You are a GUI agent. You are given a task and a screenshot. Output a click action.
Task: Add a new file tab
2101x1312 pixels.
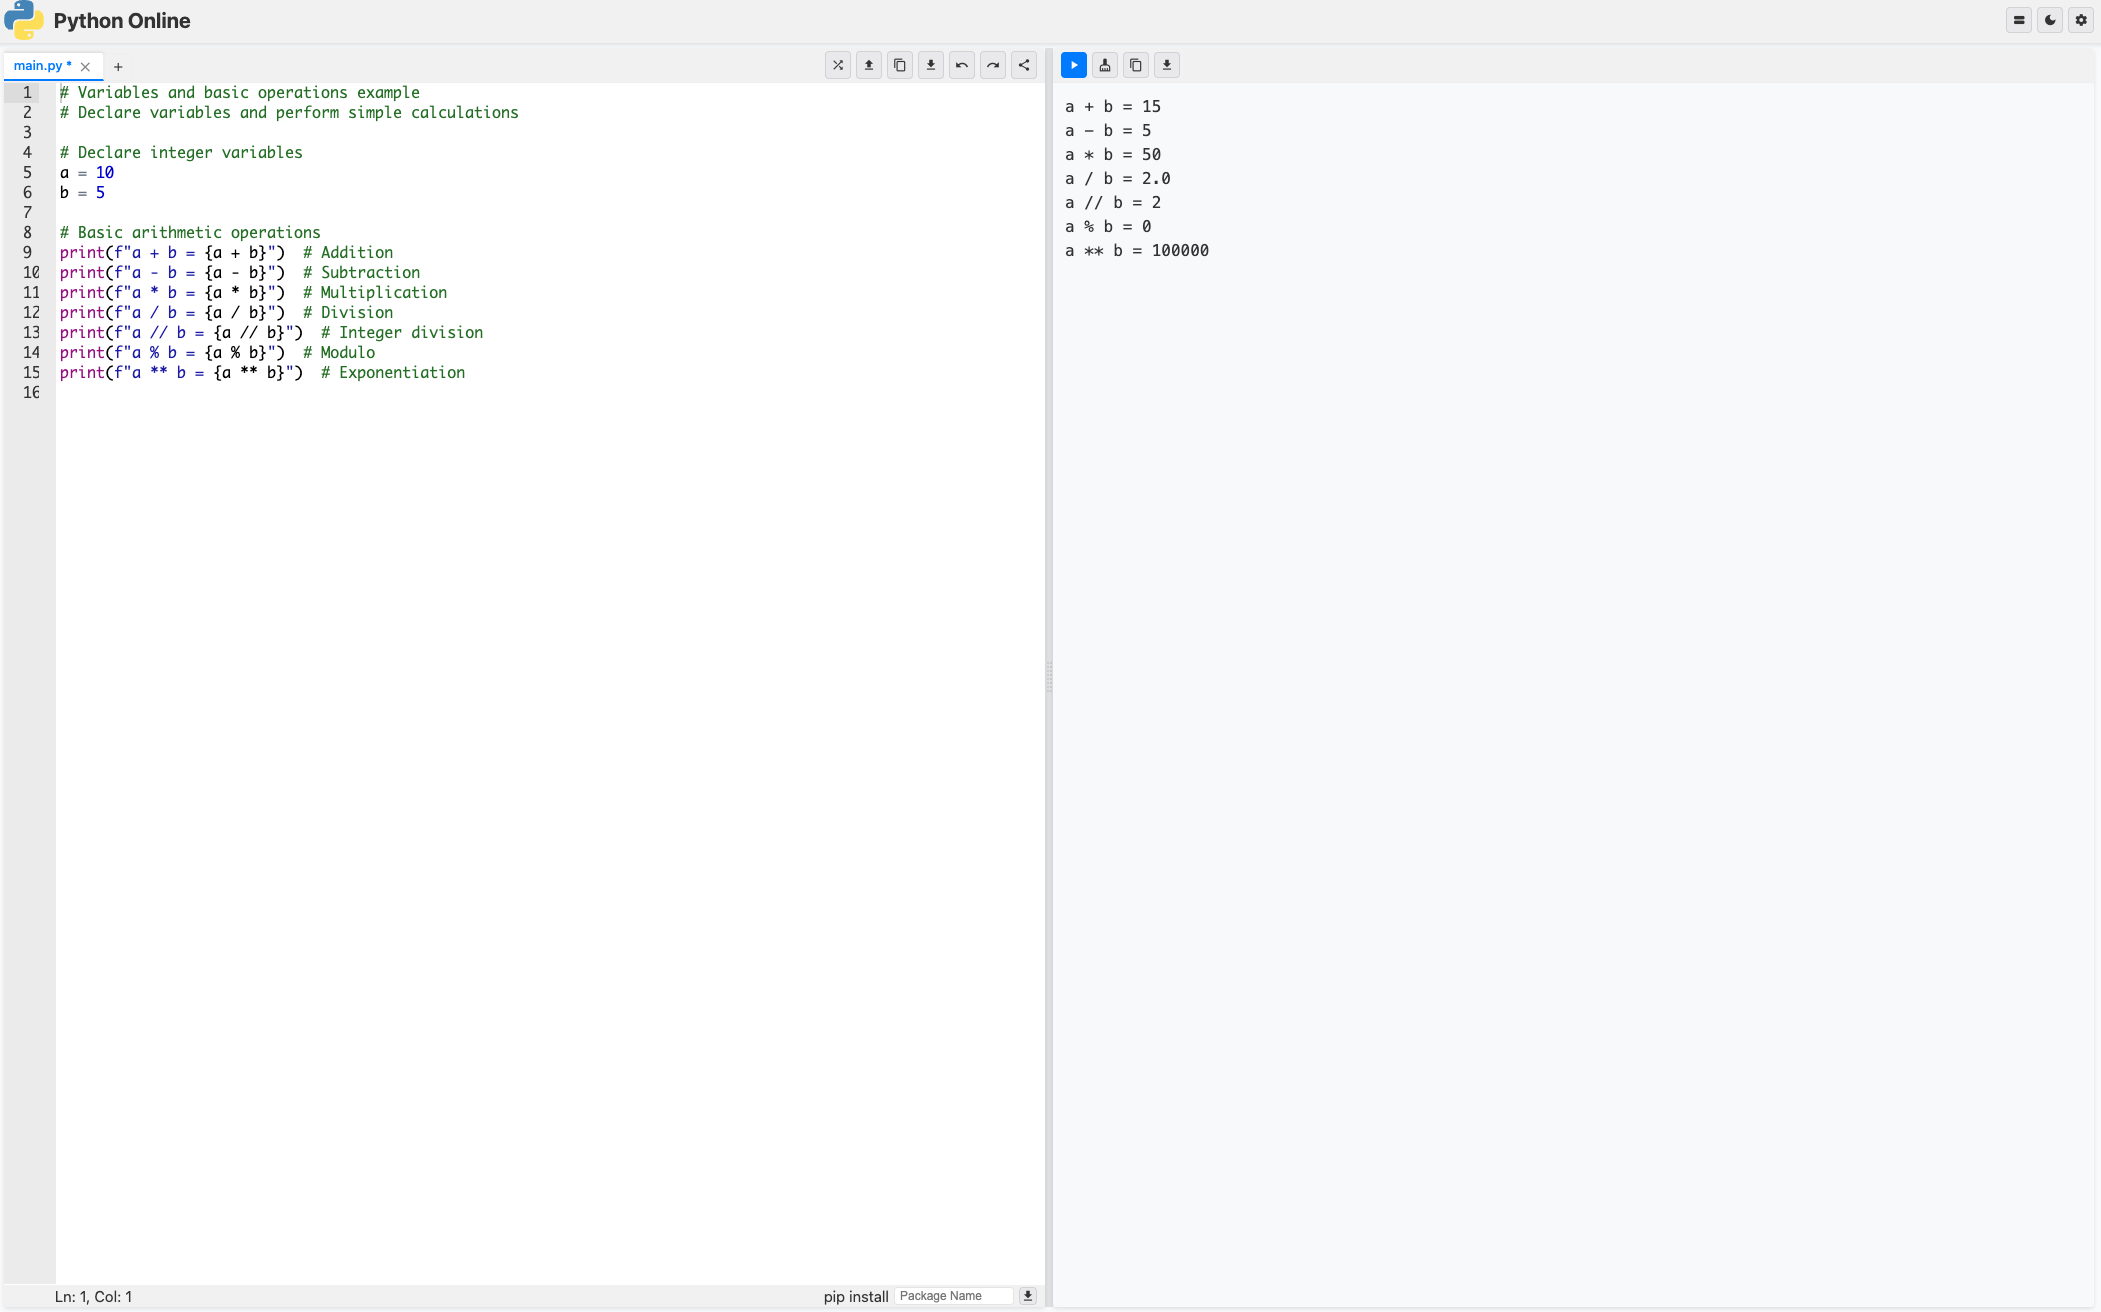click(x=118, y=67)
